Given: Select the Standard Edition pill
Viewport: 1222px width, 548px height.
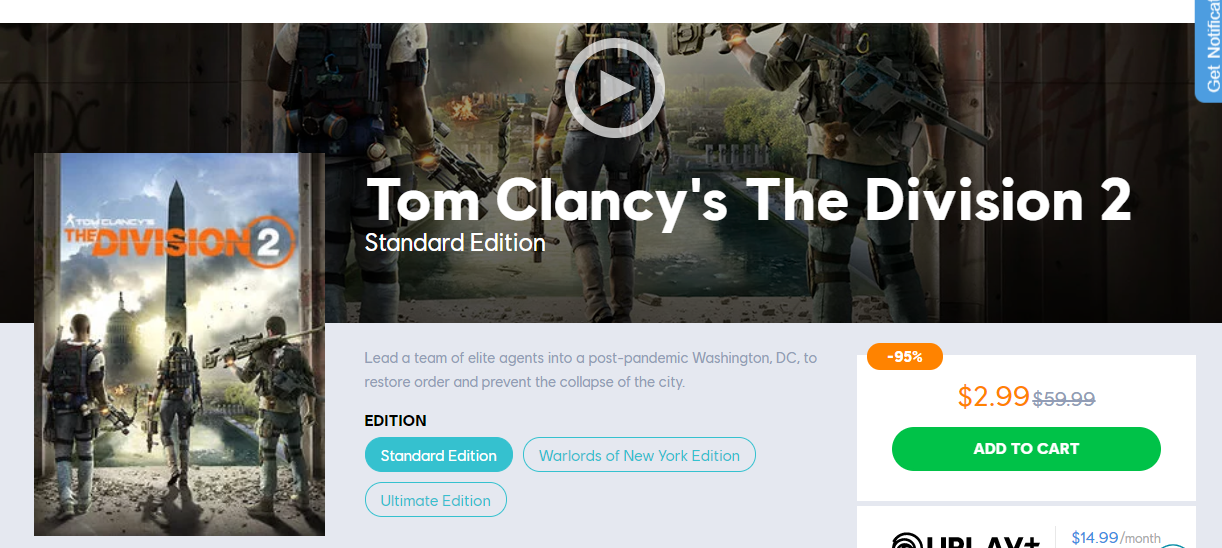Looking at the screenshot, I should click(x=439, y=455).
